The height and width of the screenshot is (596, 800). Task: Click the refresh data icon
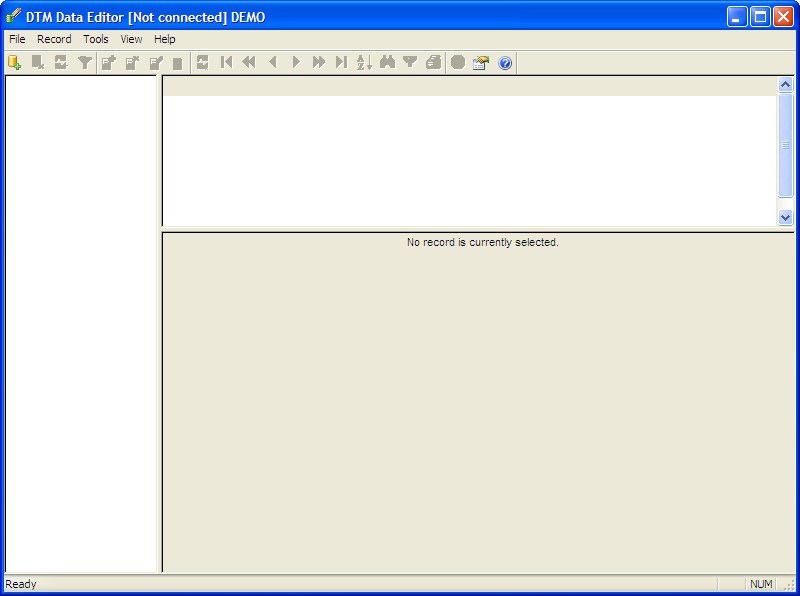203,63
